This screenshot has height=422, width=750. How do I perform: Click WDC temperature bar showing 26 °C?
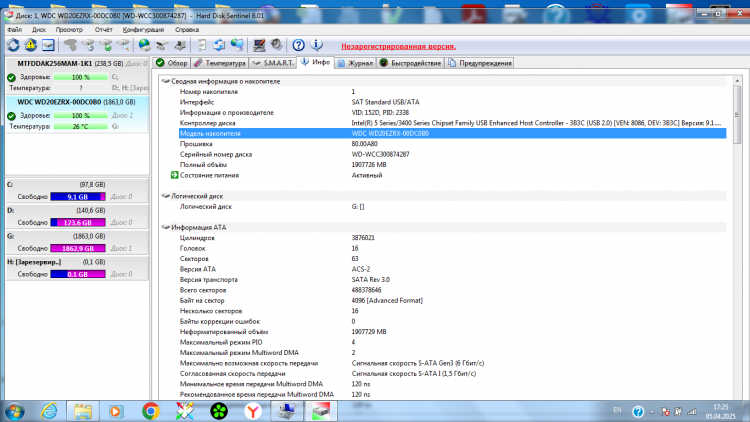80,127
